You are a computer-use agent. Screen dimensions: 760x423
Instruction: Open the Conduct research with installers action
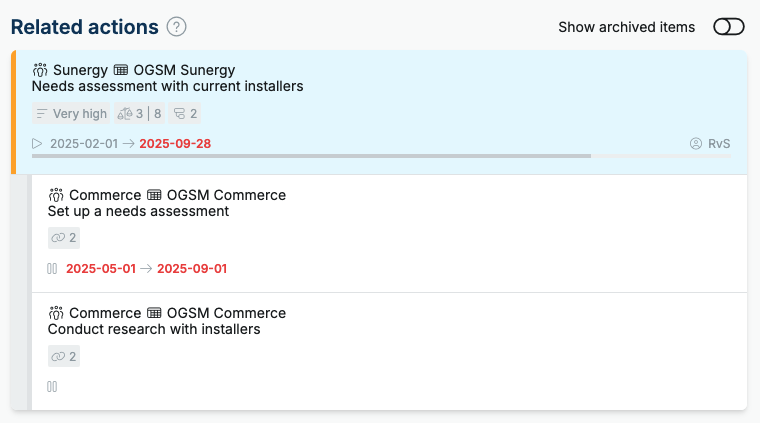154,329
